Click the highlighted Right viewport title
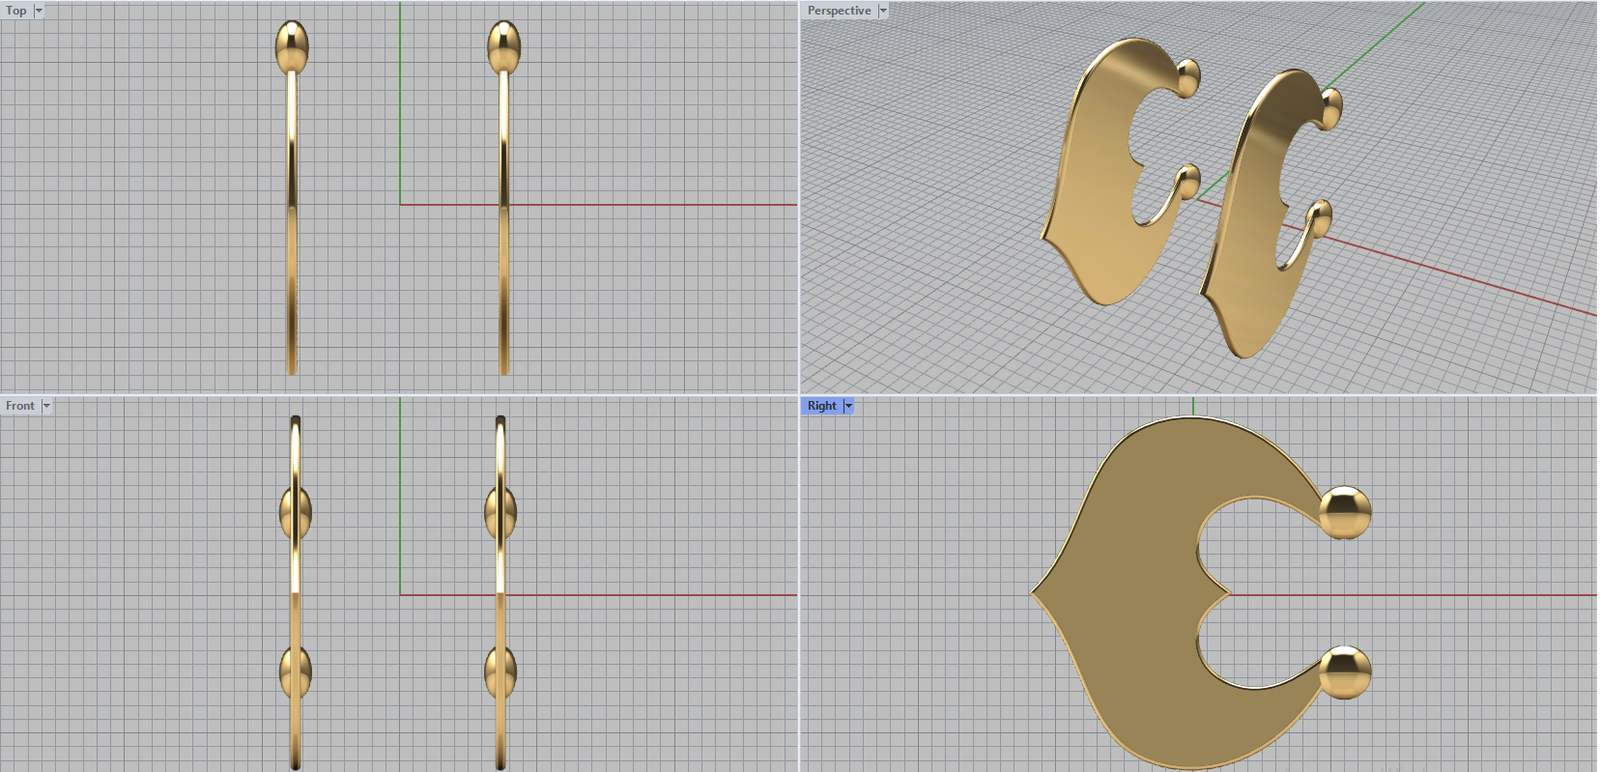 click(x=821, y=405)
